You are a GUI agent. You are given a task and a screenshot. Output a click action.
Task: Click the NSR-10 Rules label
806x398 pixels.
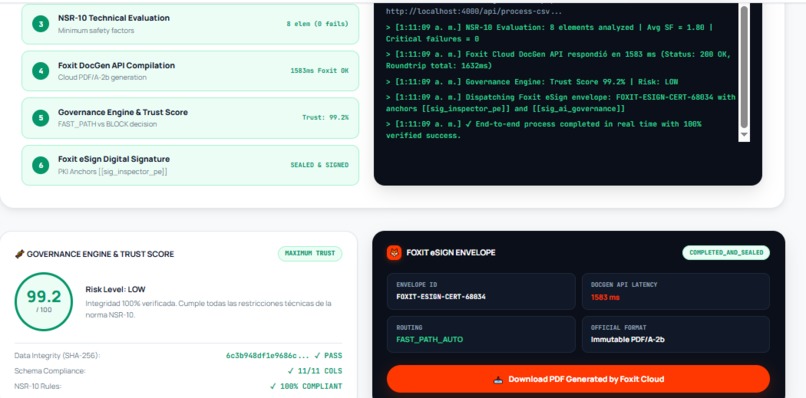[x=38, y=386]
